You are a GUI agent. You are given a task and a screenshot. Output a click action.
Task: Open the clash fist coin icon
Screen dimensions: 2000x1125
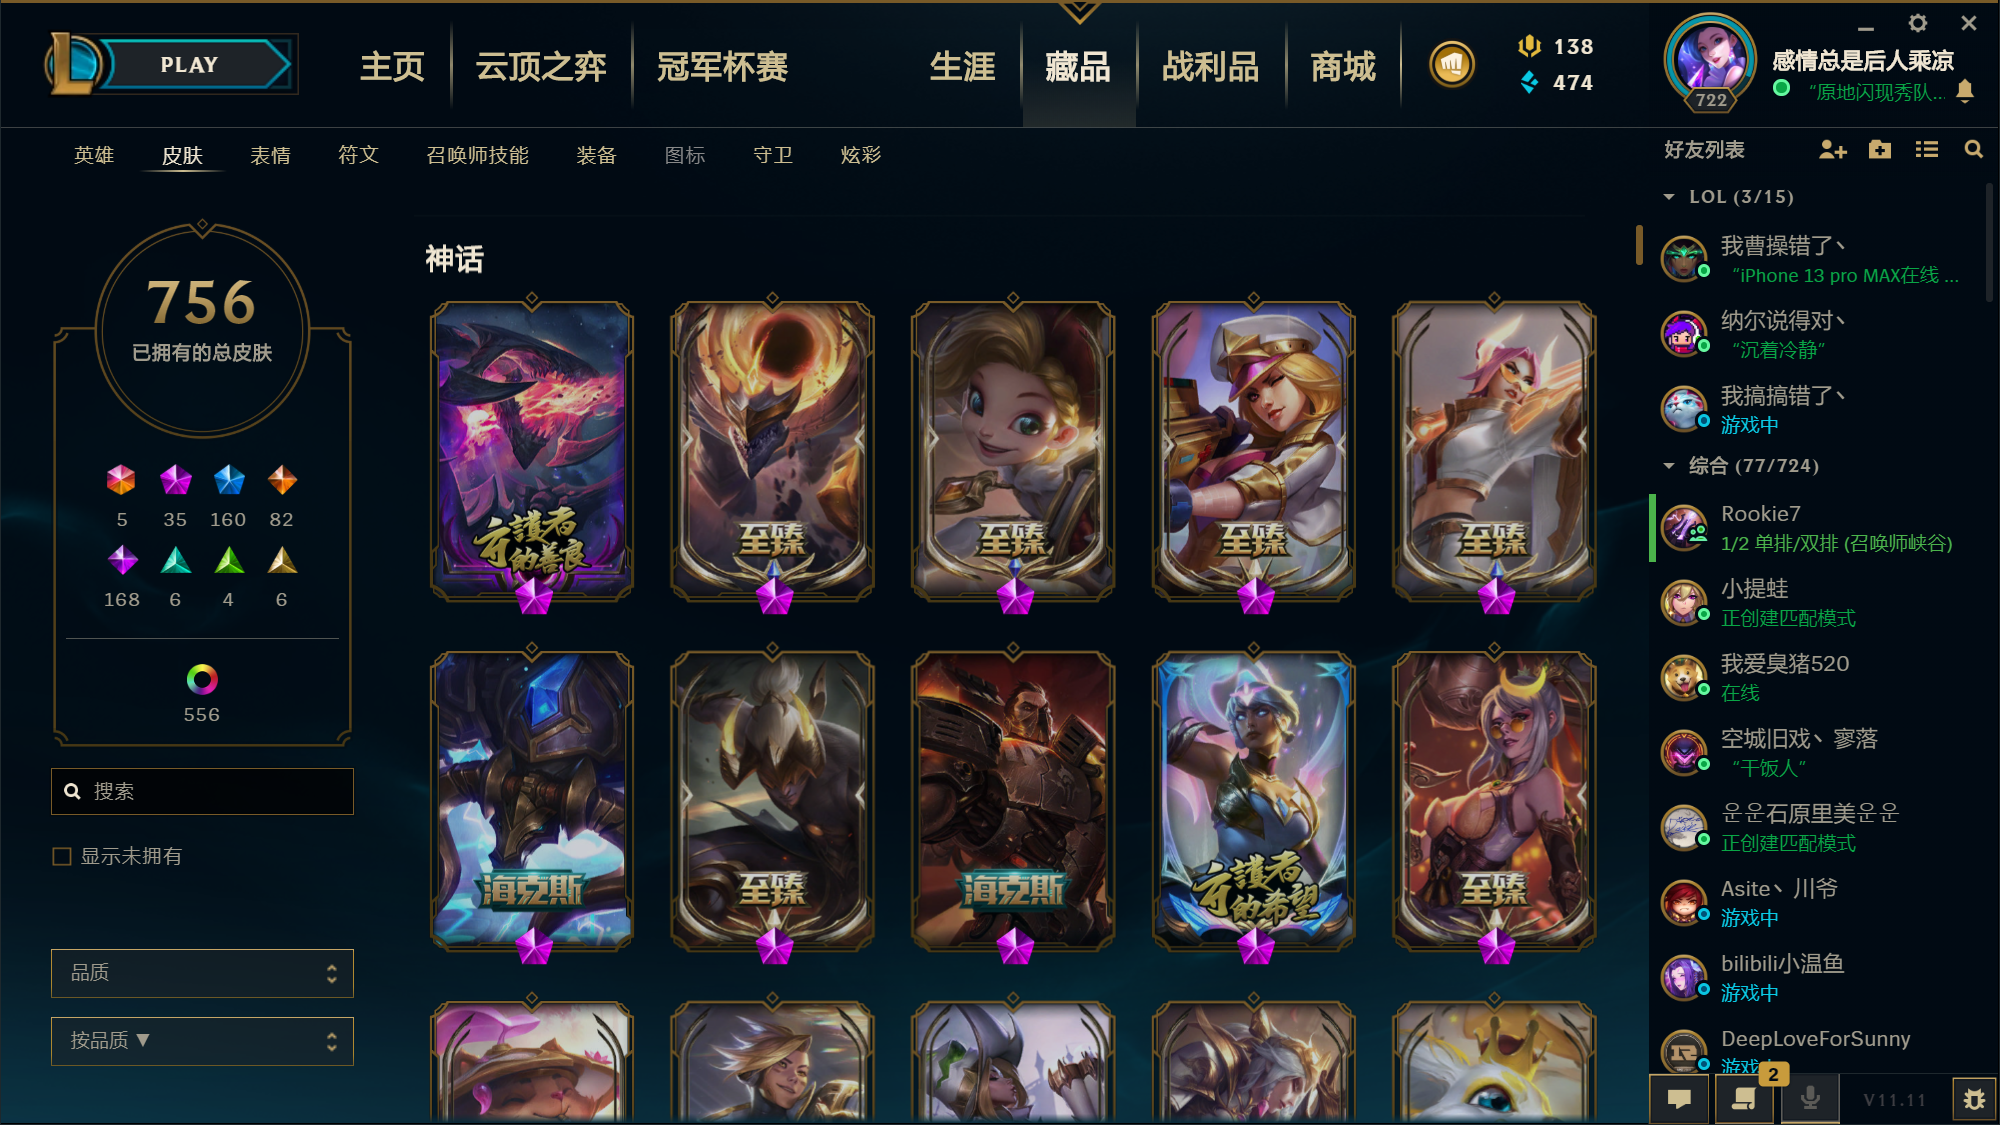point(1452,66)
